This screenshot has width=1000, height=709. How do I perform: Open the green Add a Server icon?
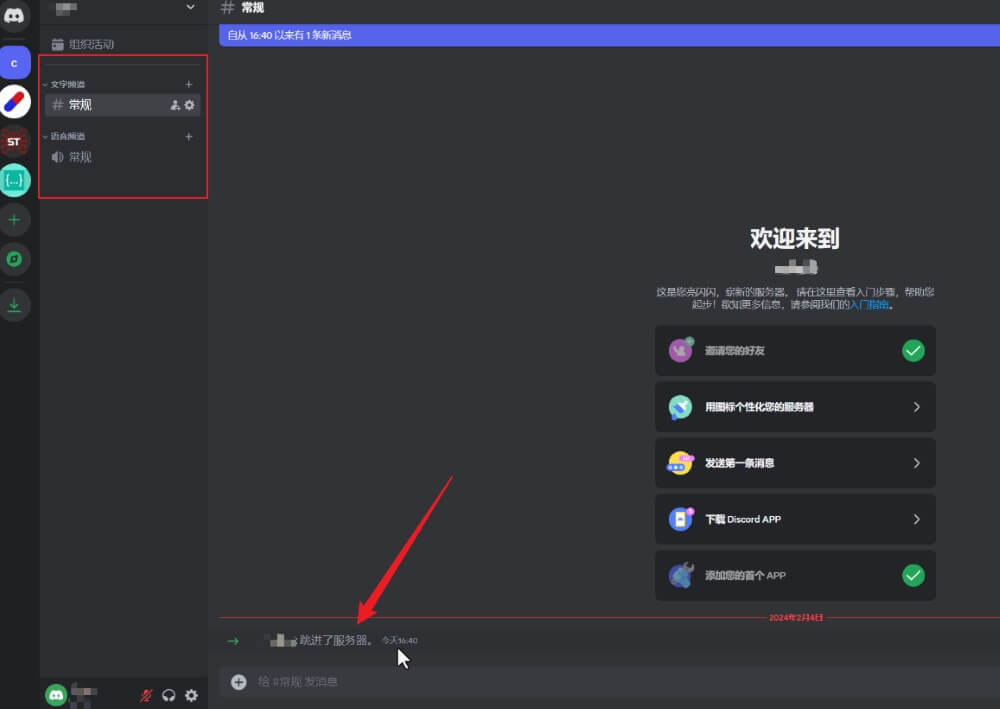(x=14, y=220)
